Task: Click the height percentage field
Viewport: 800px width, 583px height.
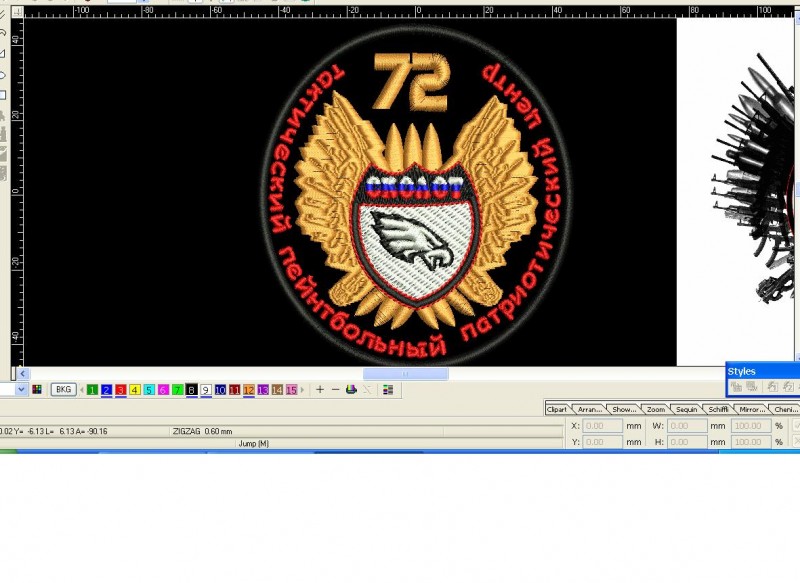Action: 751,442
